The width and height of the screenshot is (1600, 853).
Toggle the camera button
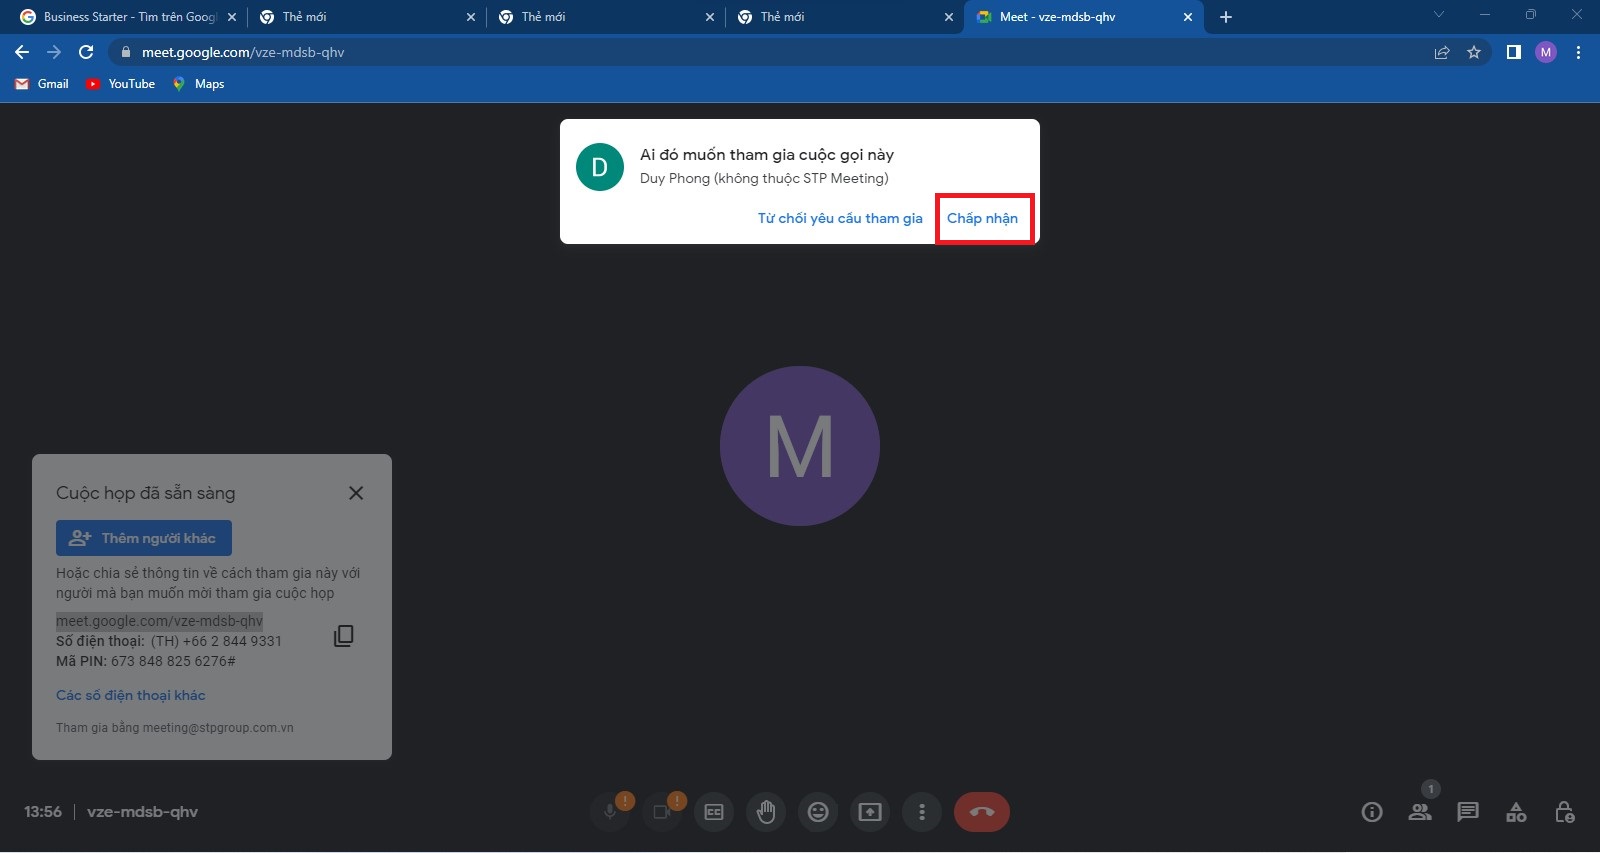pos(662,812)
